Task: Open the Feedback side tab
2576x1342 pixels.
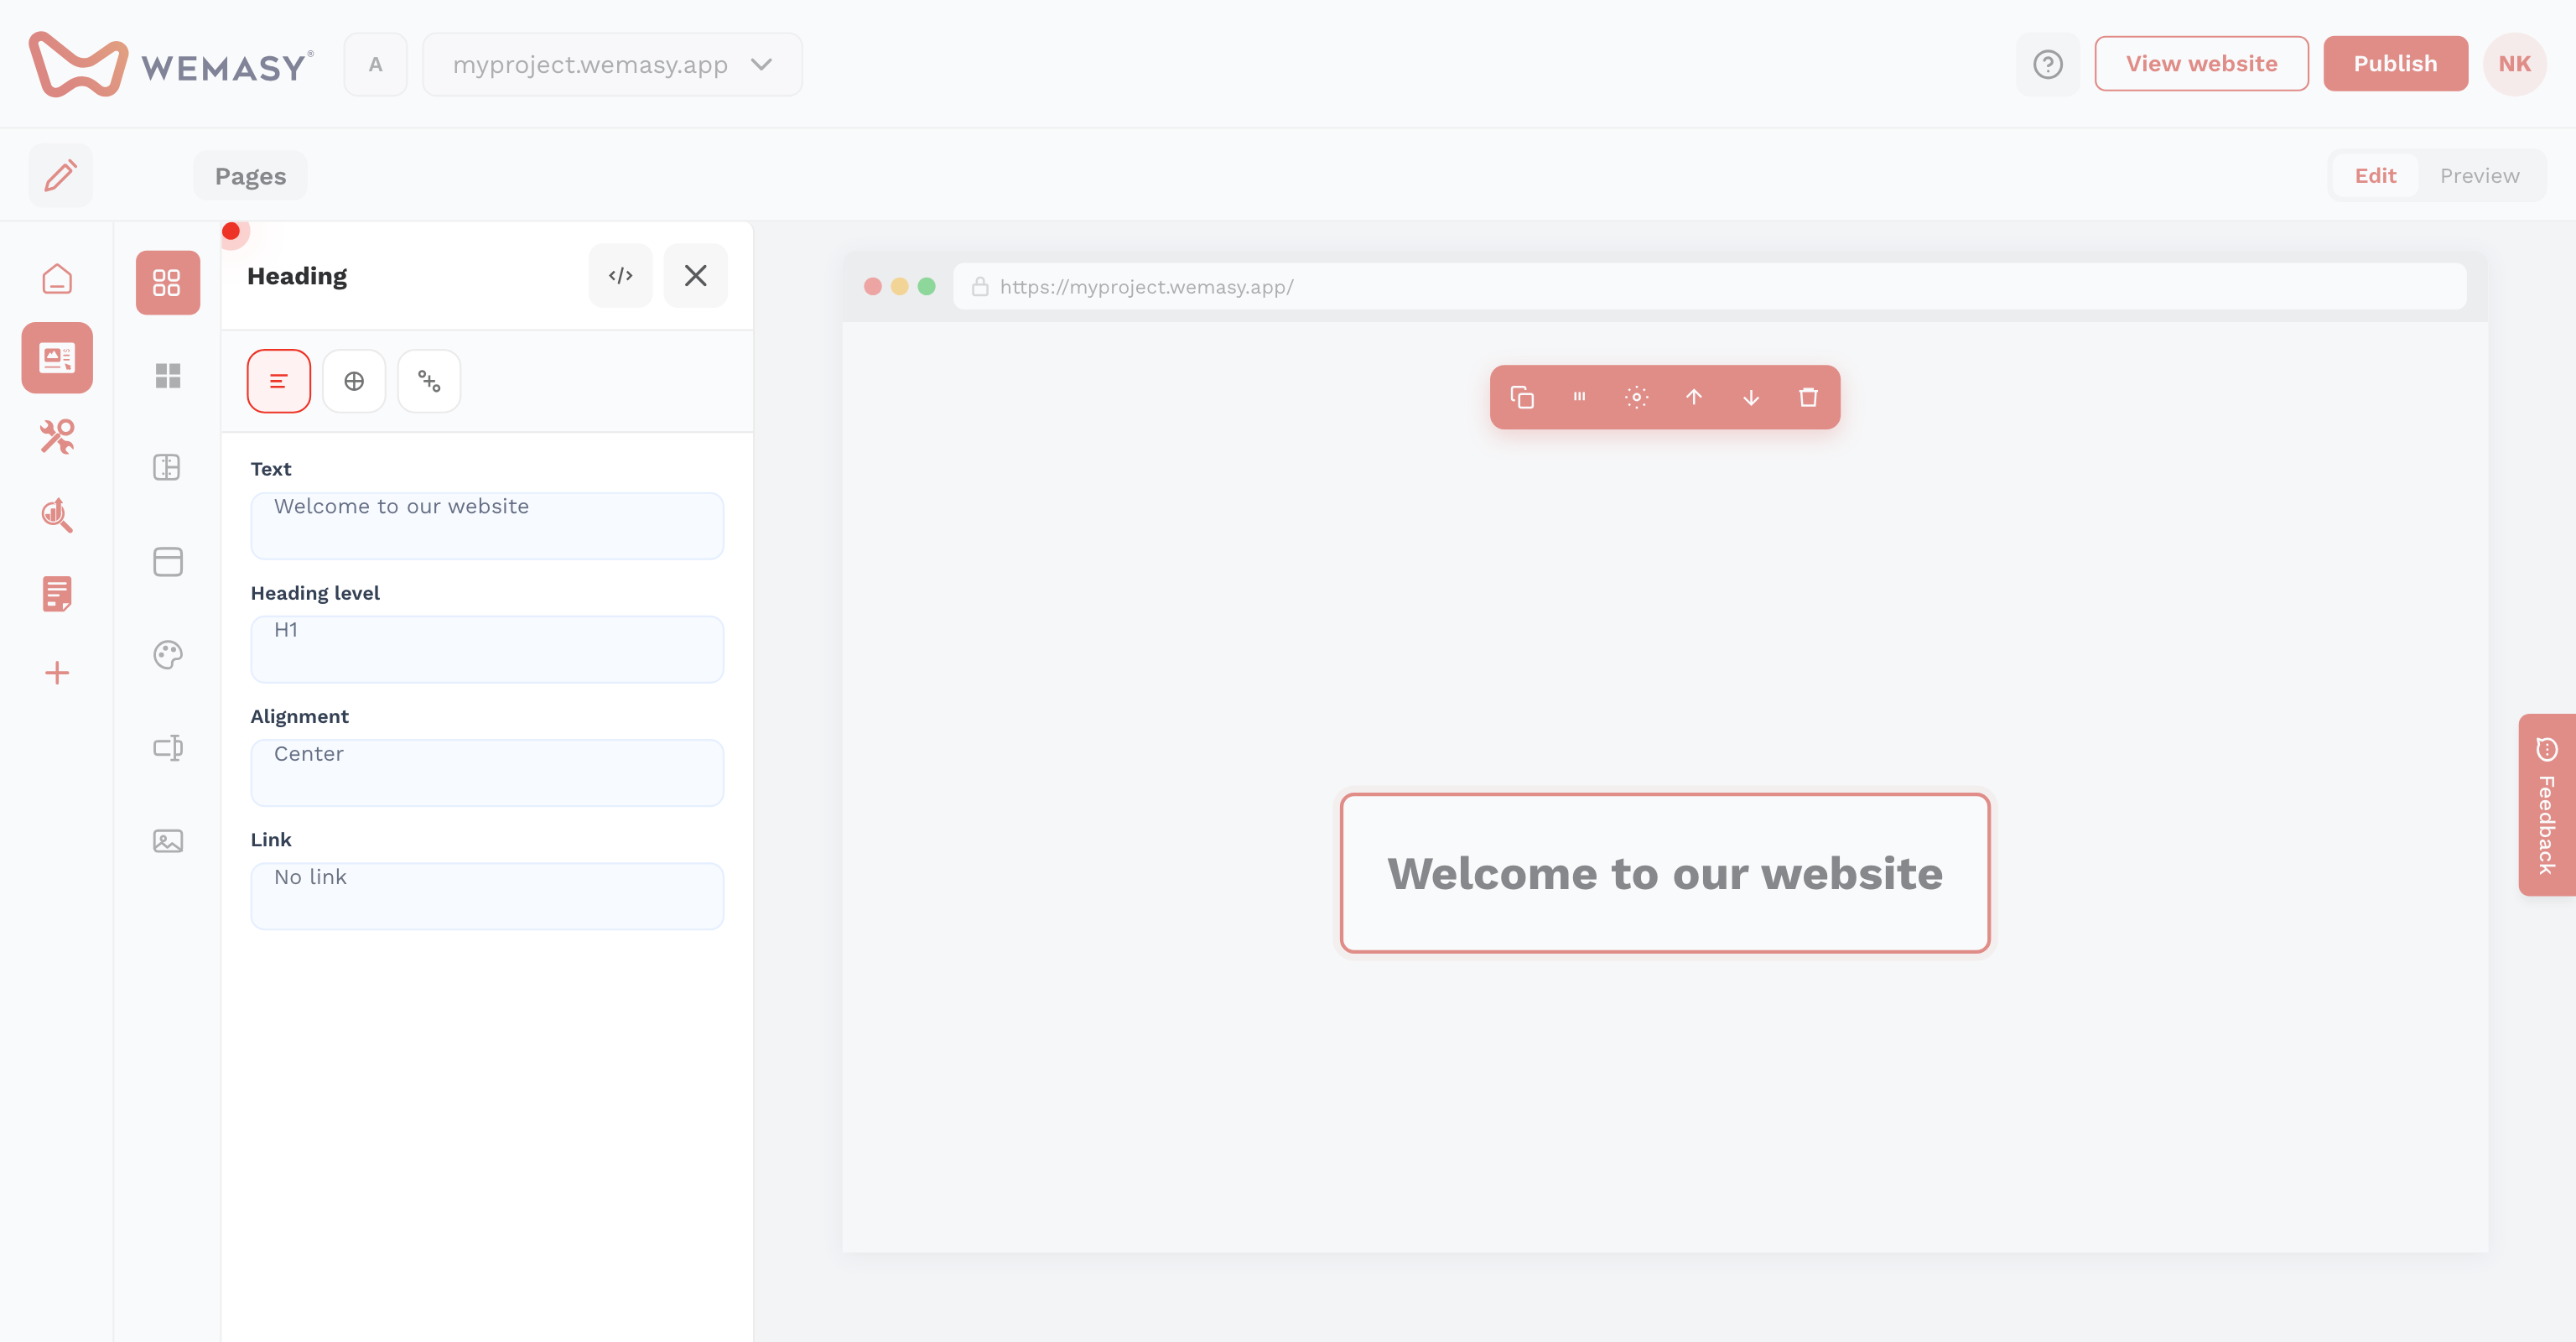Action: coord(2547,805)
